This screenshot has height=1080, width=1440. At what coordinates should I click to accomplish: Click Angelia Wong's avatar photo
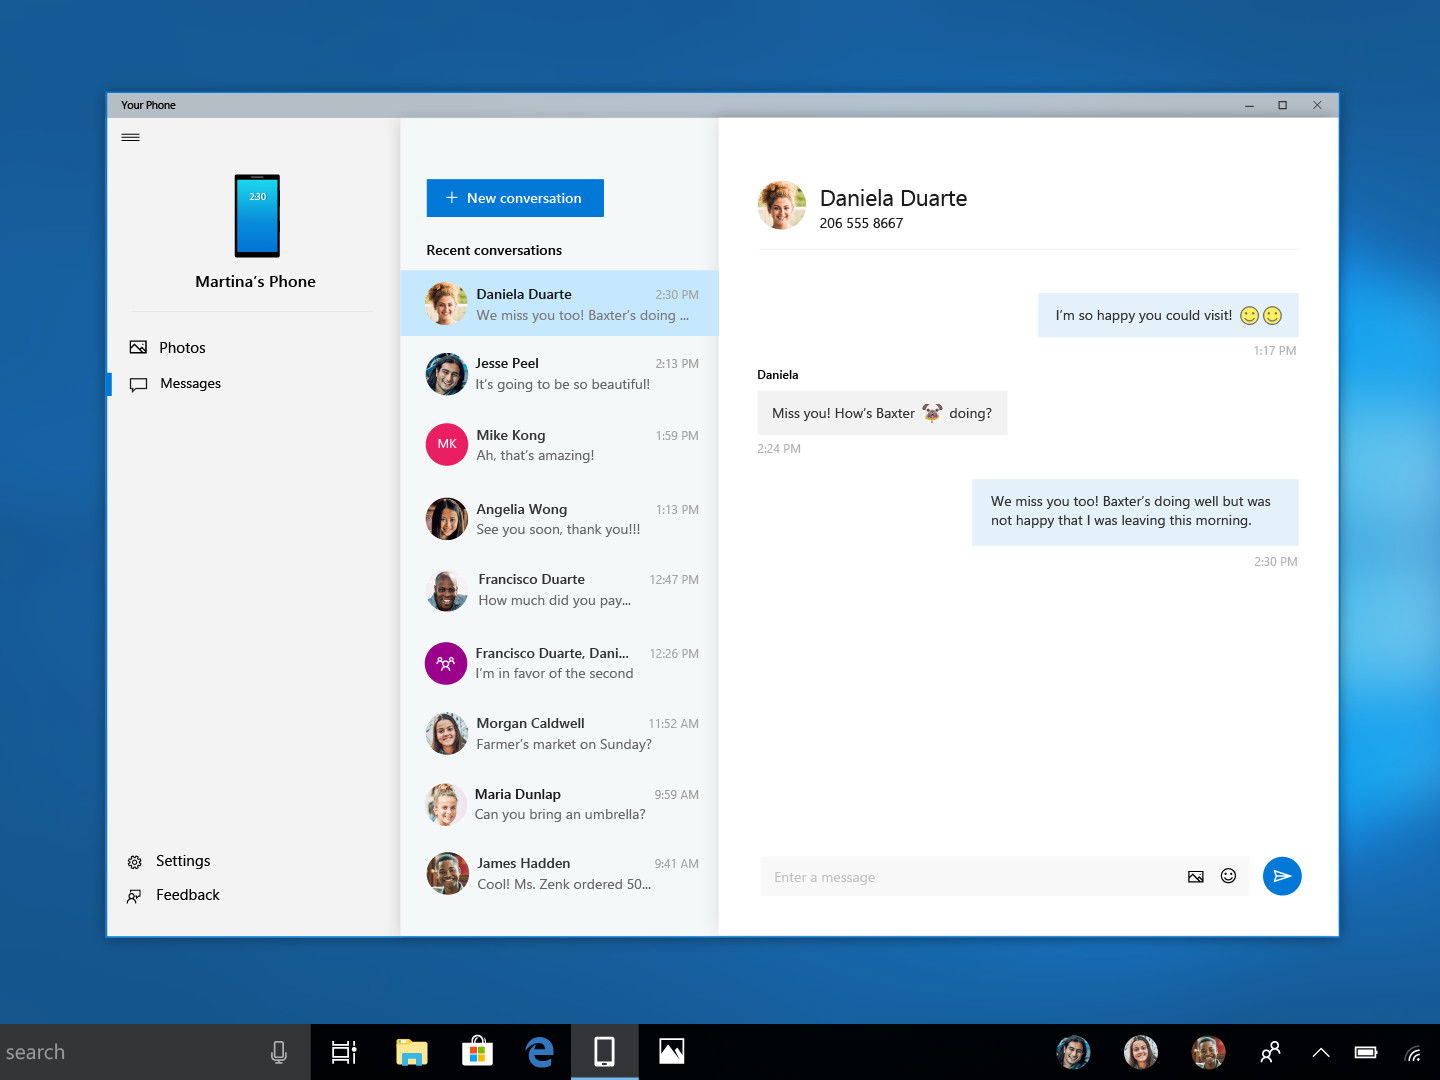(447, 519)
